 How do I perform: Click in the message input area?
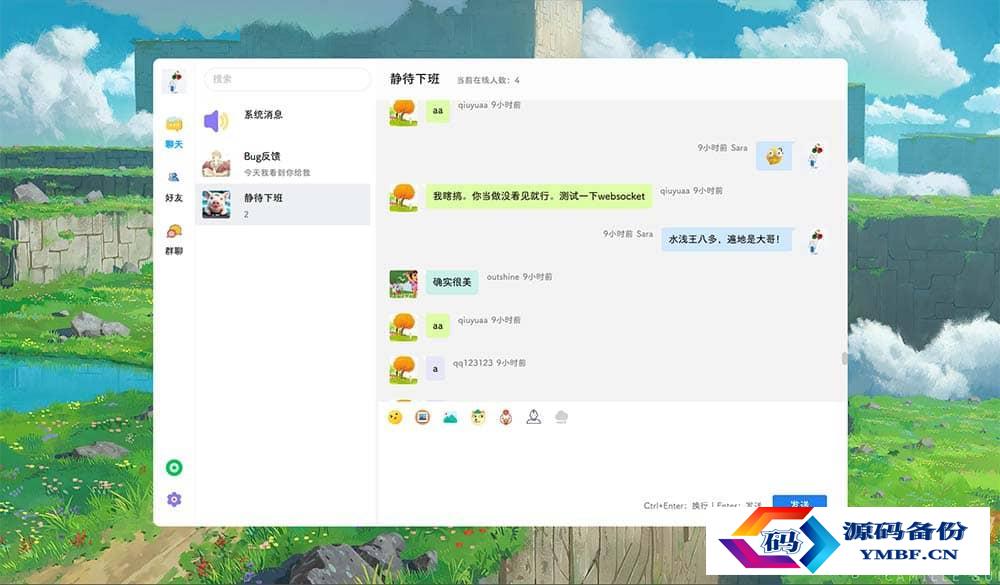coord(611,463)
